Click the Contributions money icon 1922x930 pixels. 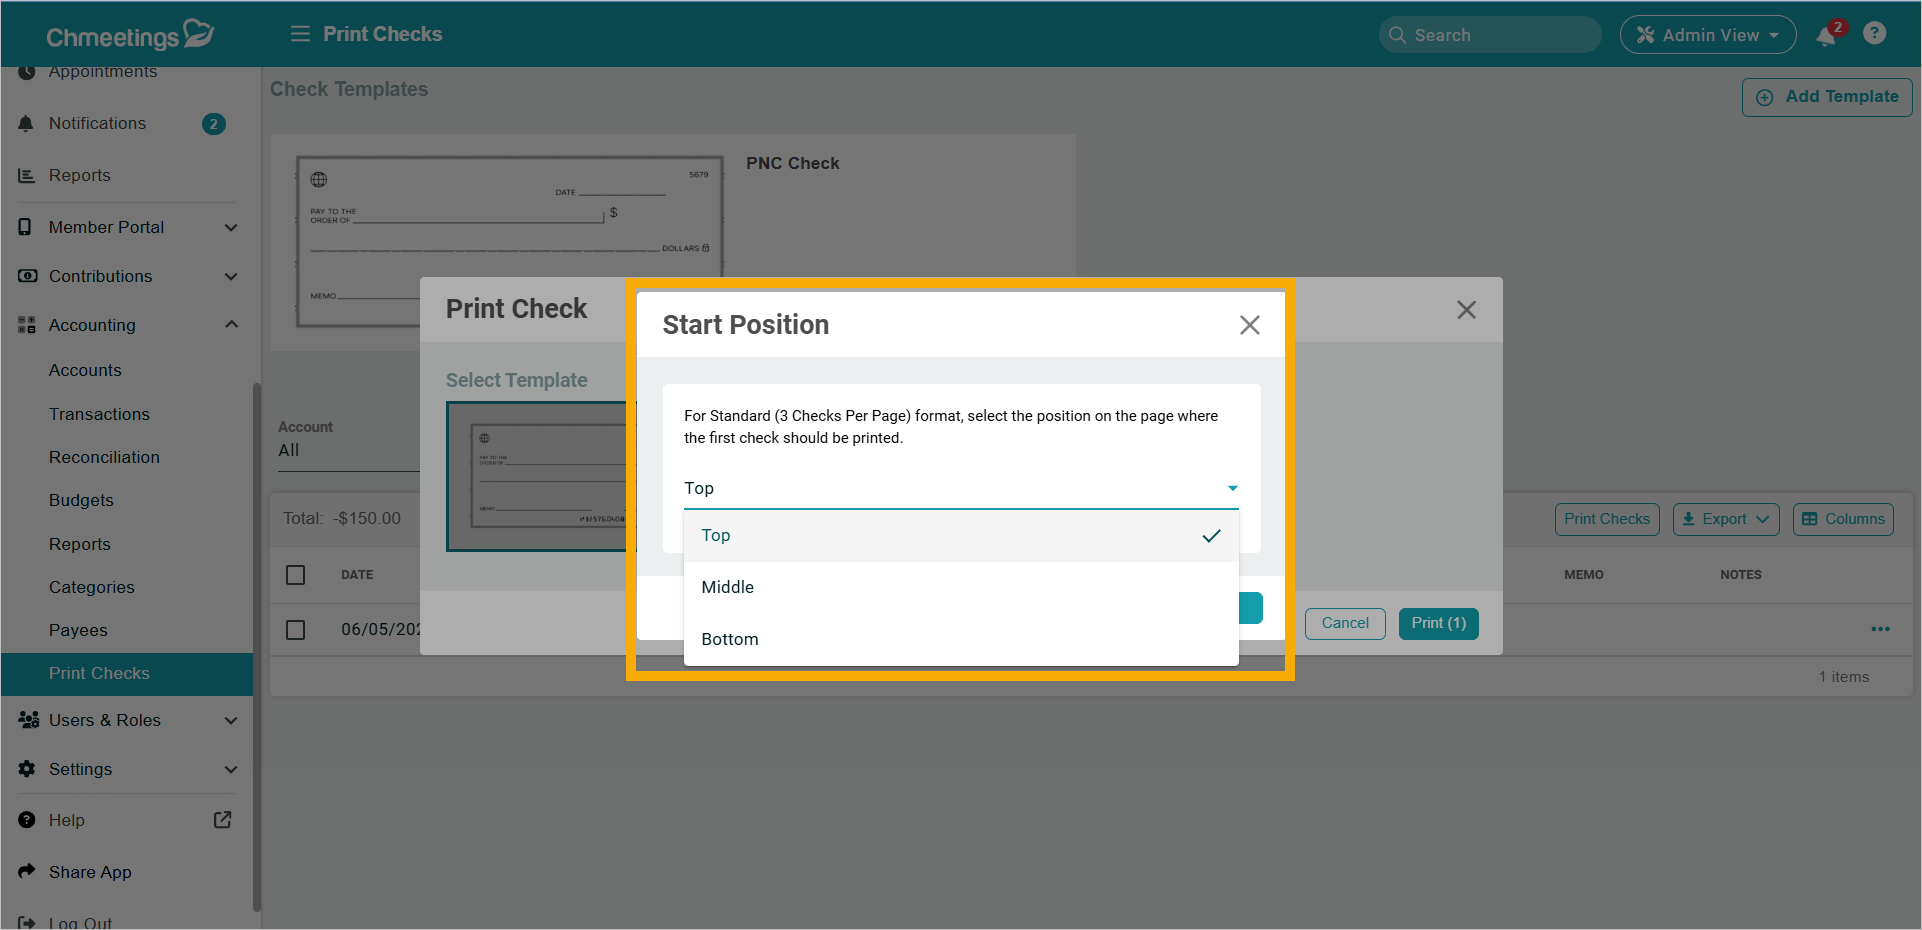click(27, 276)
